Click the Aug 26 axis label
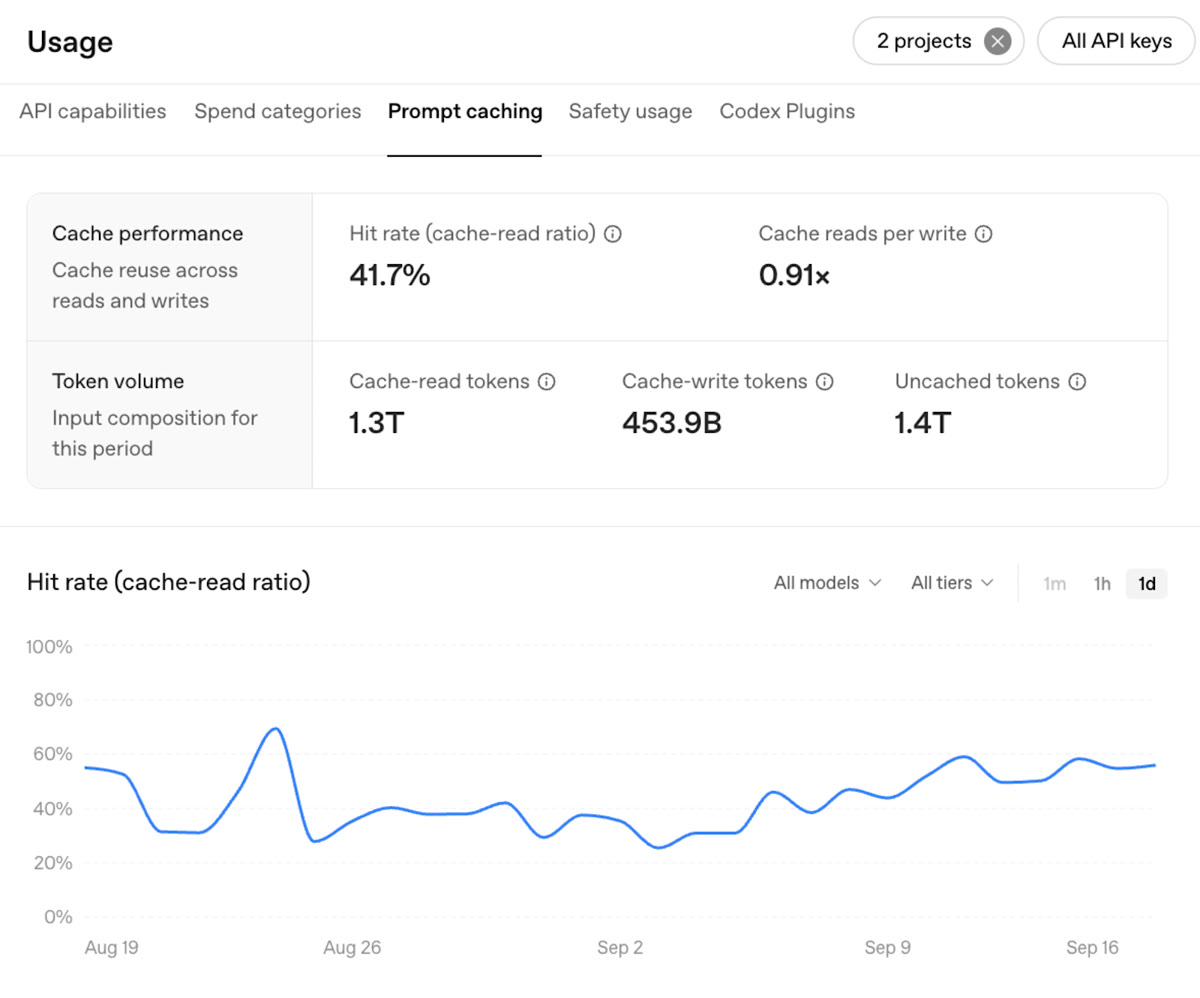Image resolution: width=1200 pixels, height=998 pixels. coord(352,948)
